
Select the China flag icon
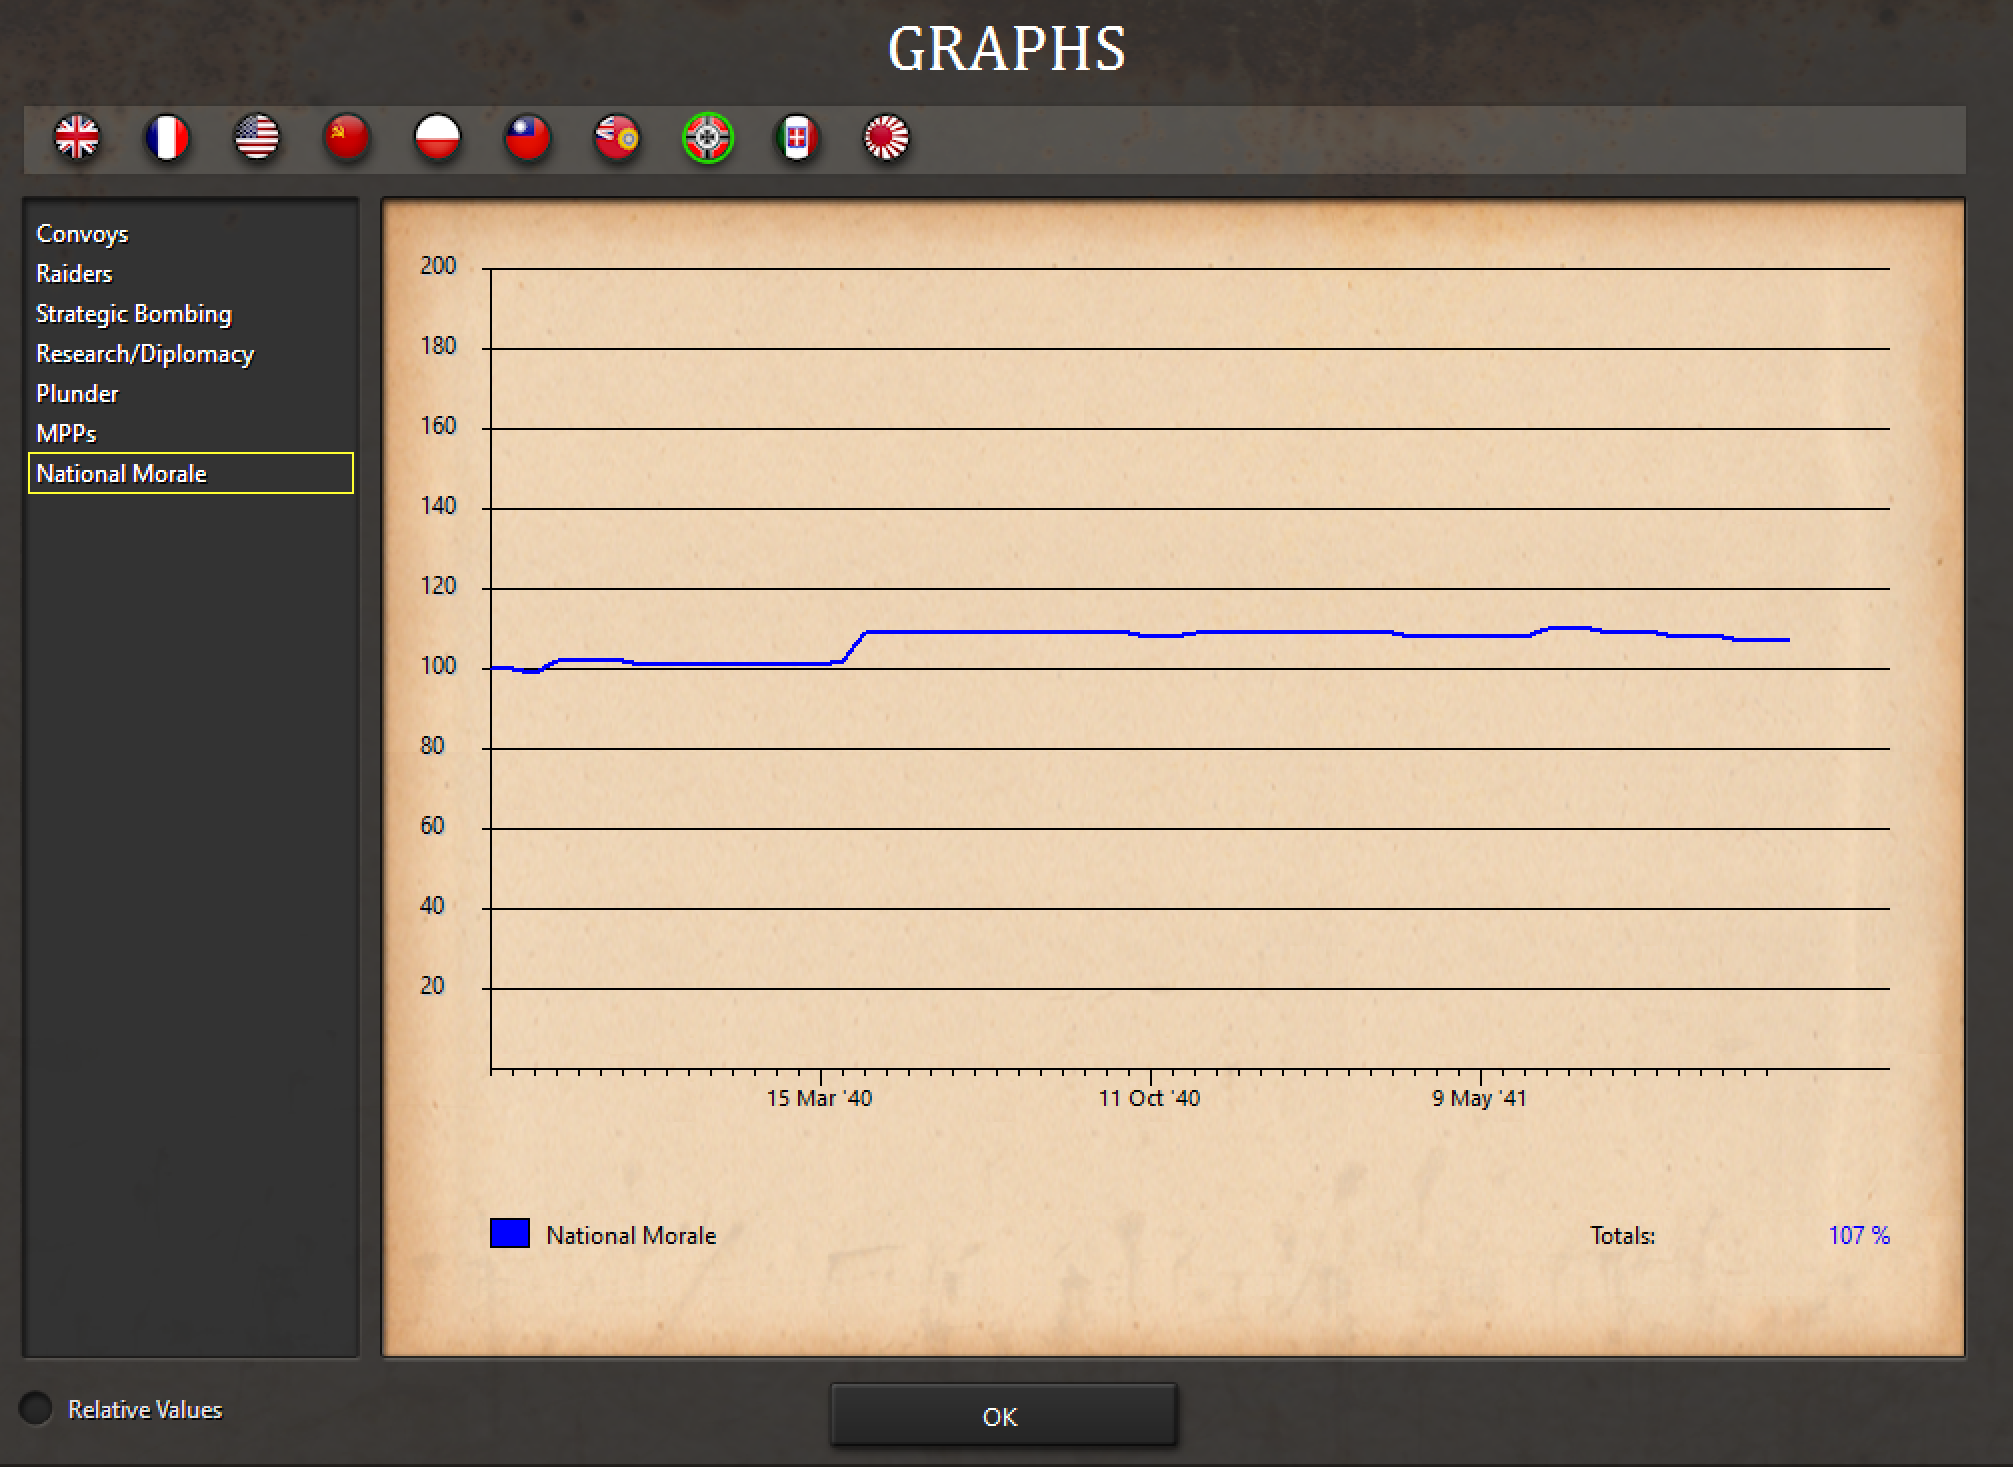point(527,138)
